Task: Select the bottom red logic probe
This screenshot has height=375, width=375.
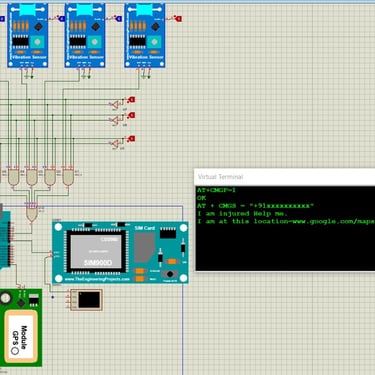Action: tap(132, 138)
